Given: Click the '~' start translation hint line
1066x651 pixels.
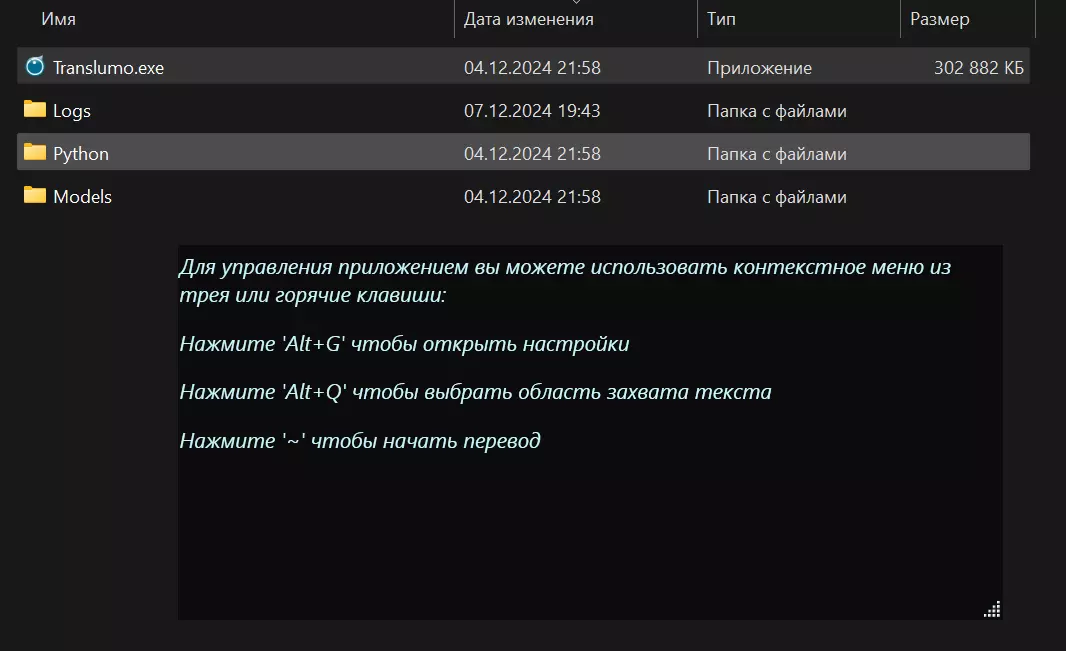Looking at the screenshot, I should click(x=360, y=440).
